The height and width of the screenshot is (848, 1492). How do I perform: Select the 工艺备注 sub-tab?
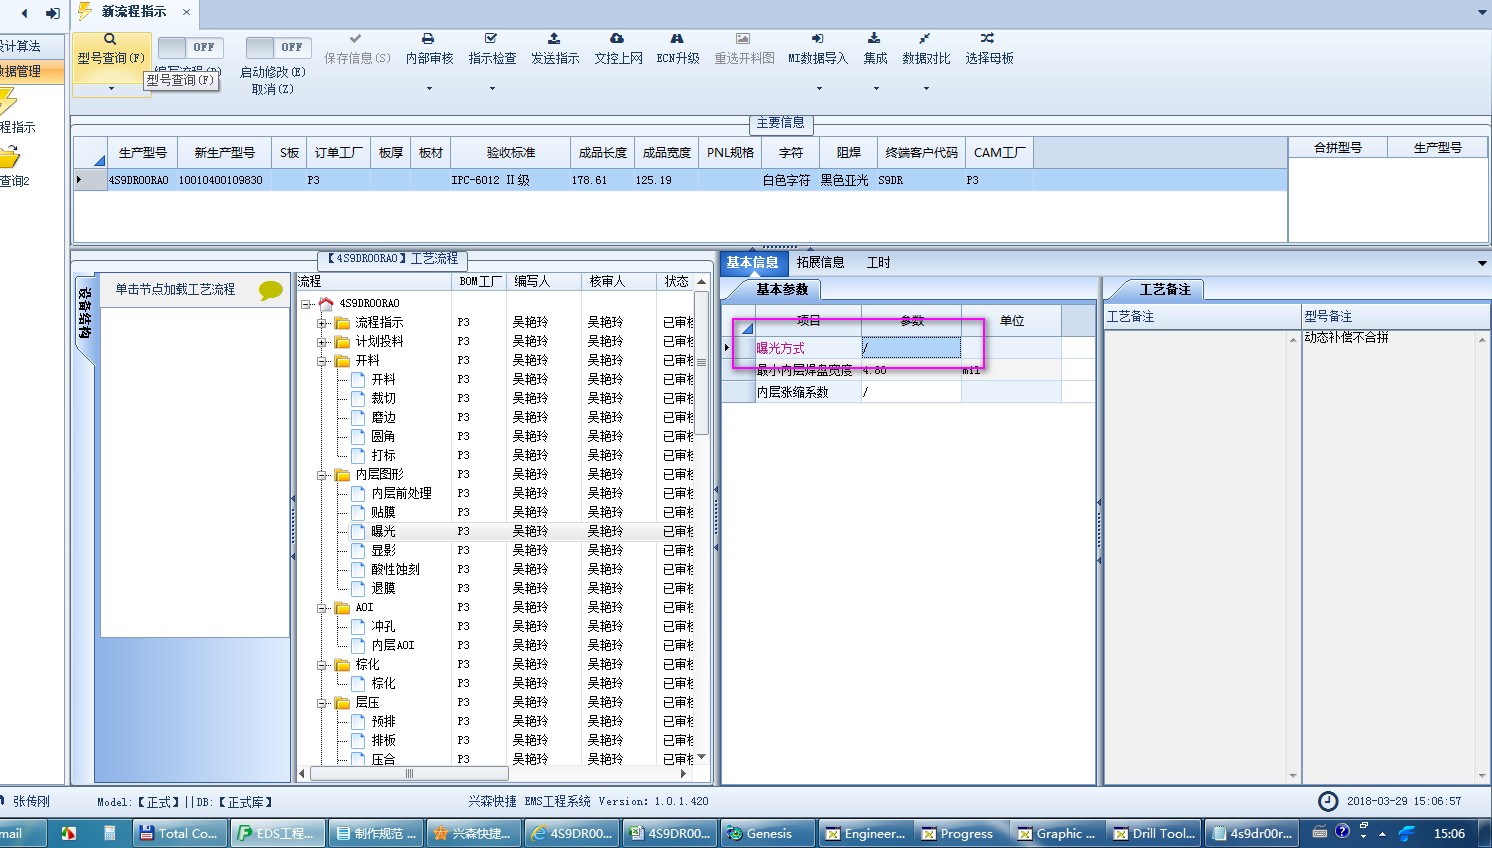pos(1165,289)
